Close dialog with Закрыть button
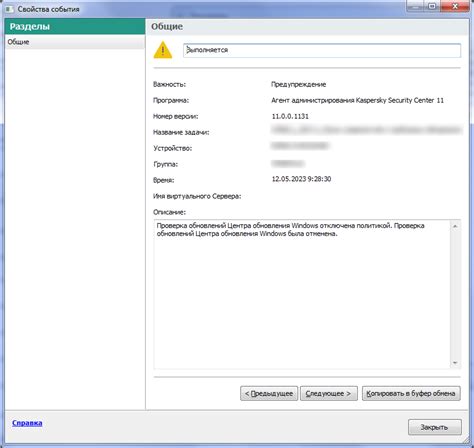Screen dimensions: 474x448 435,427
